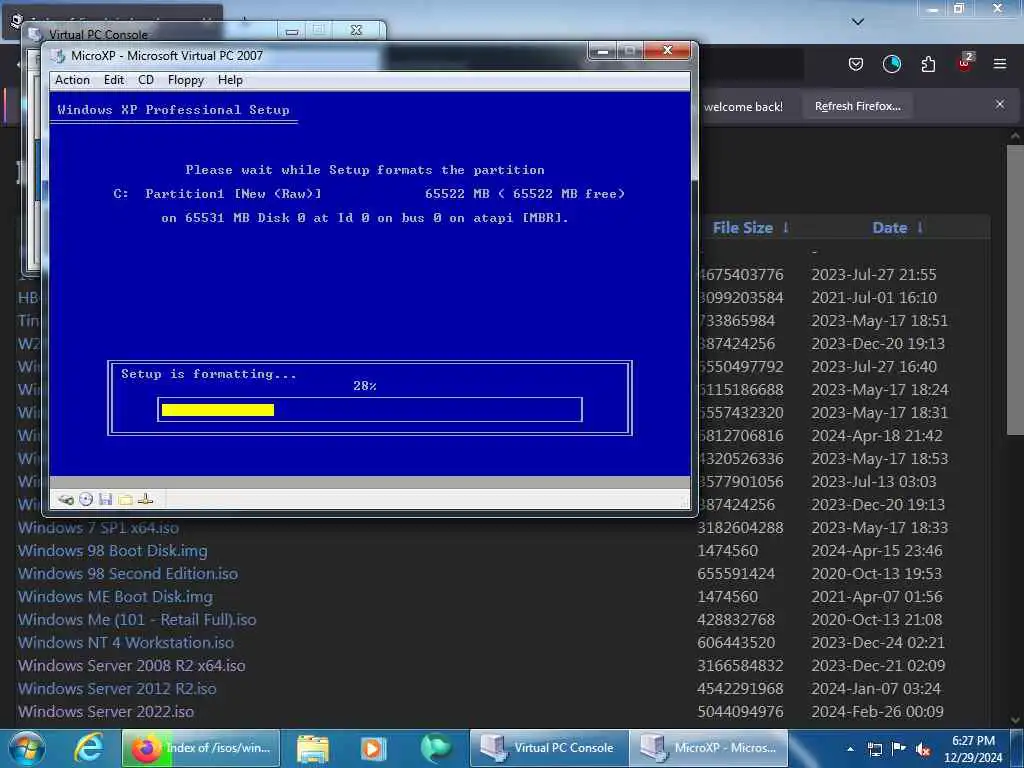This screenshot has height=768, width=1024.
Task: Dismiss the Firefox welcome back notification
Action: tap(1000, 104)
